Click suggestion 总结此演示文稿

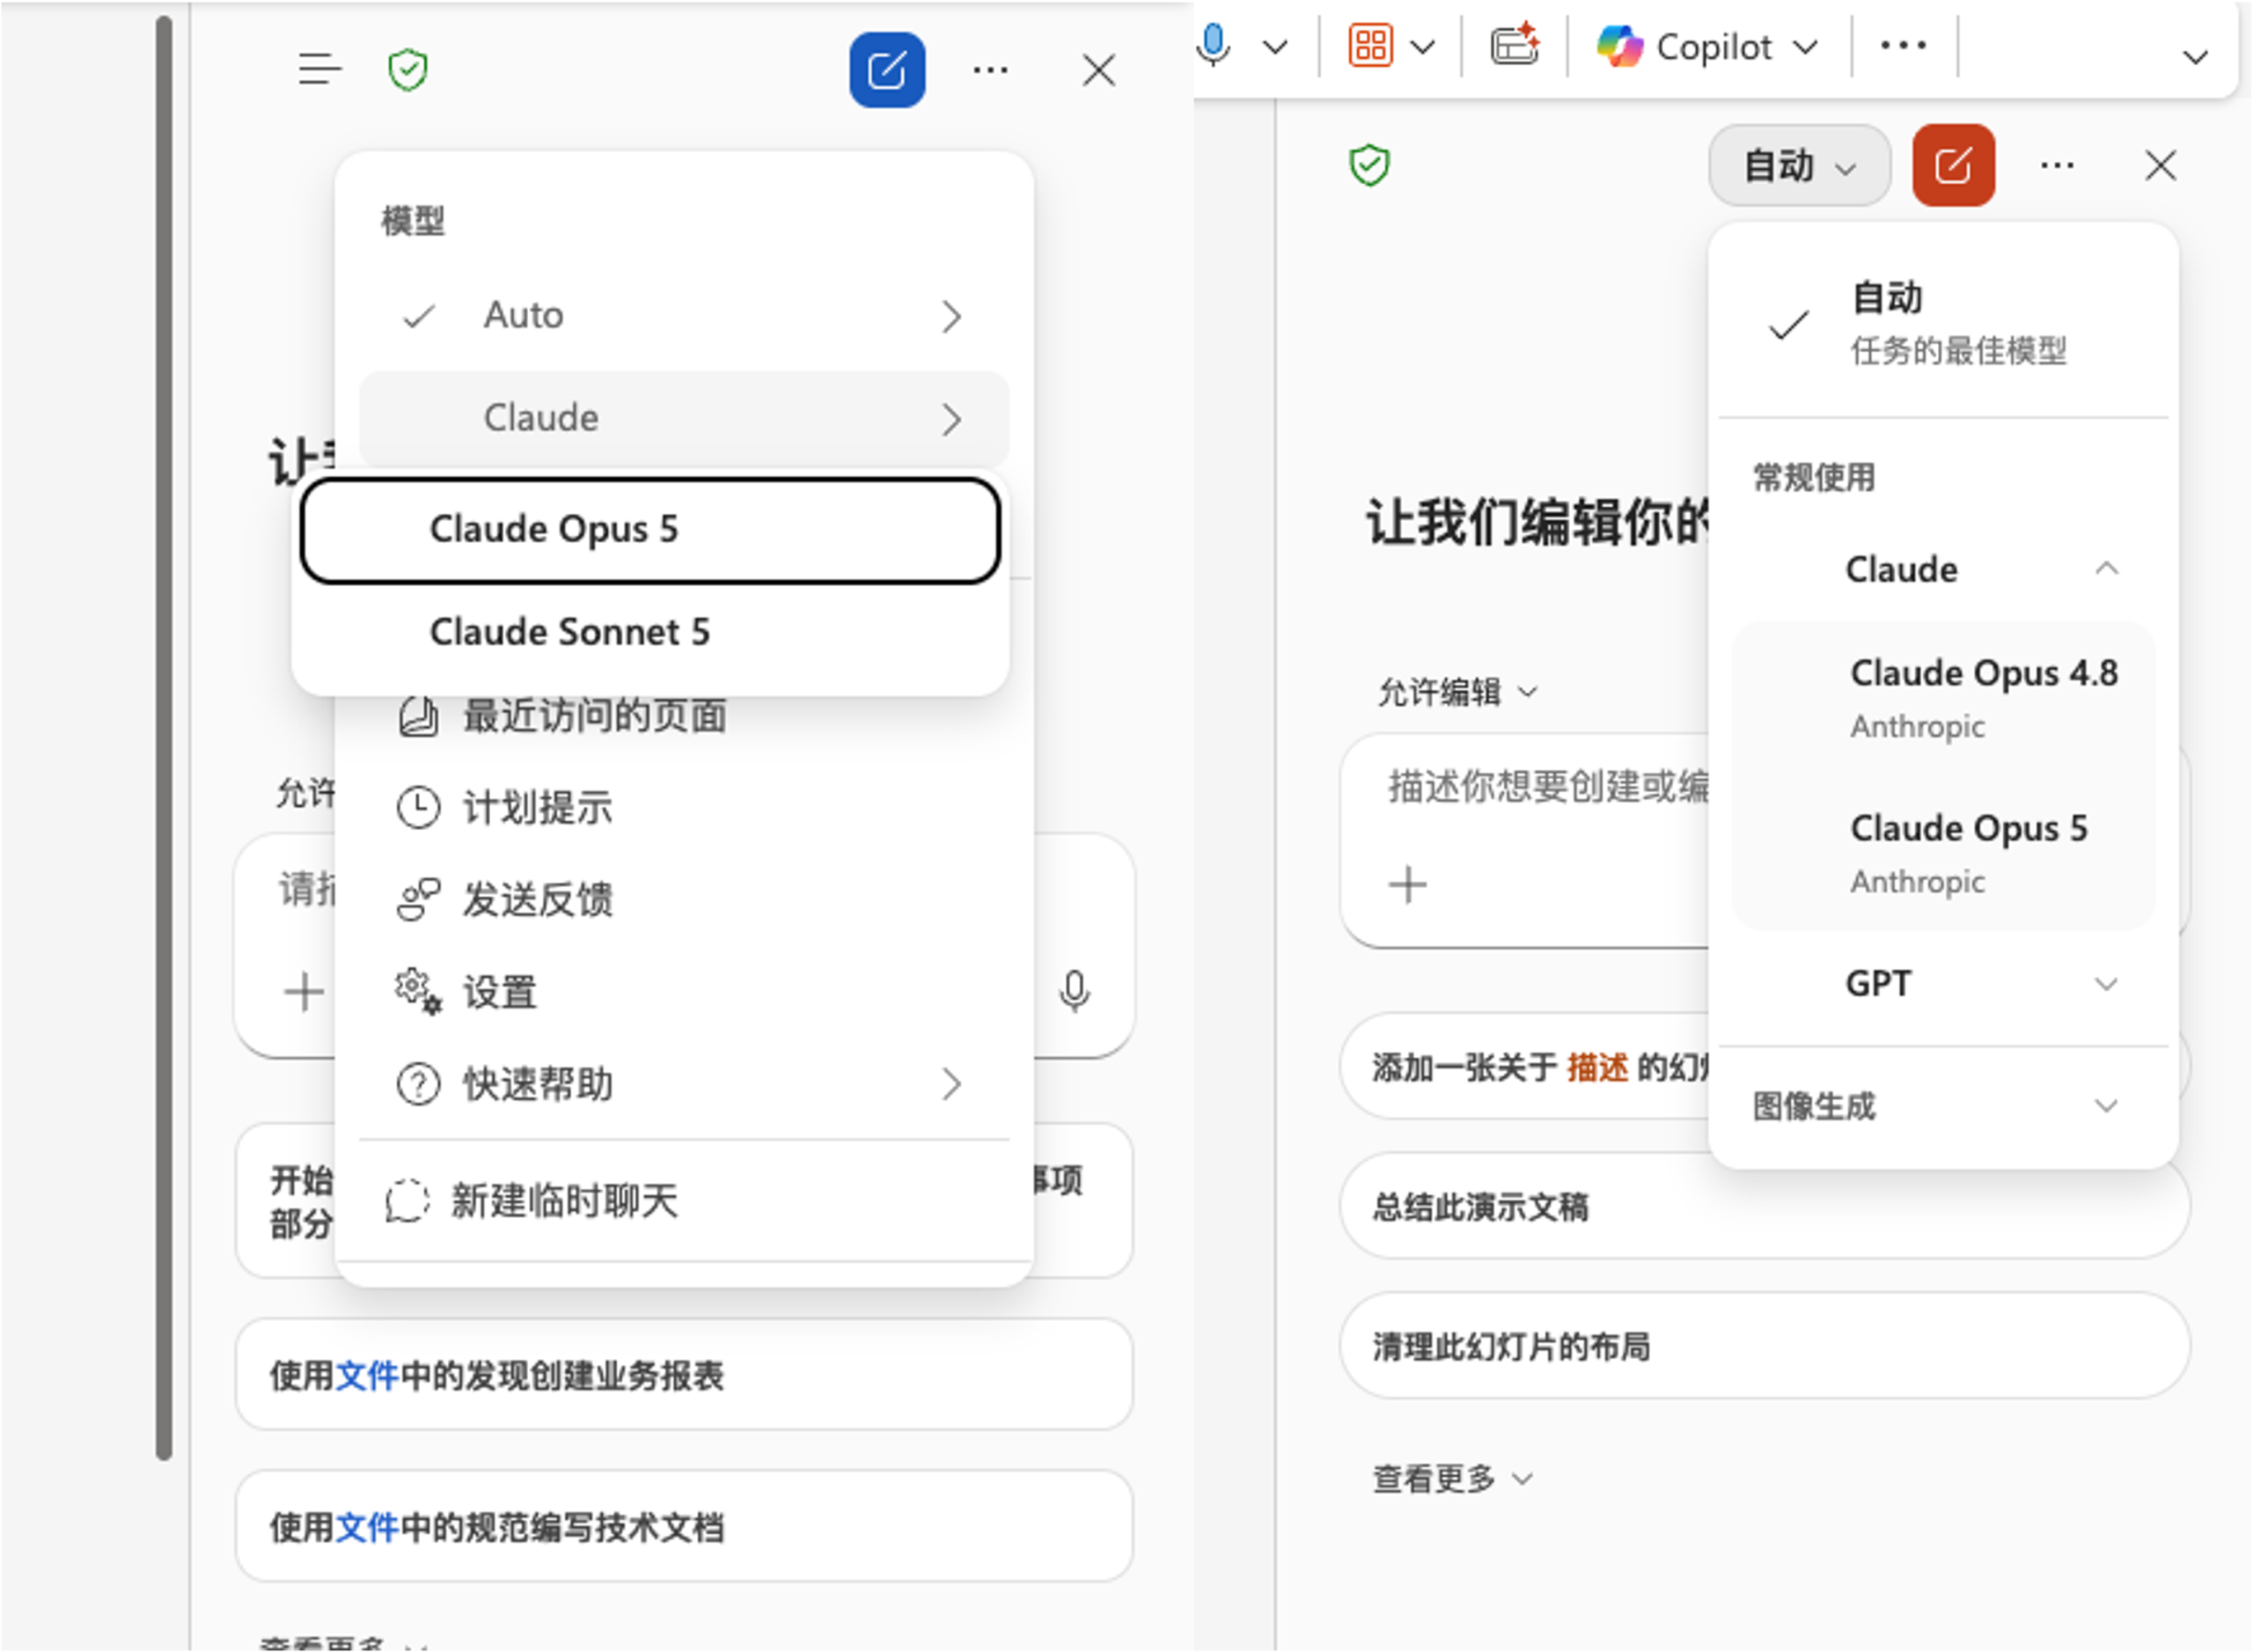pos(1764,1207)
